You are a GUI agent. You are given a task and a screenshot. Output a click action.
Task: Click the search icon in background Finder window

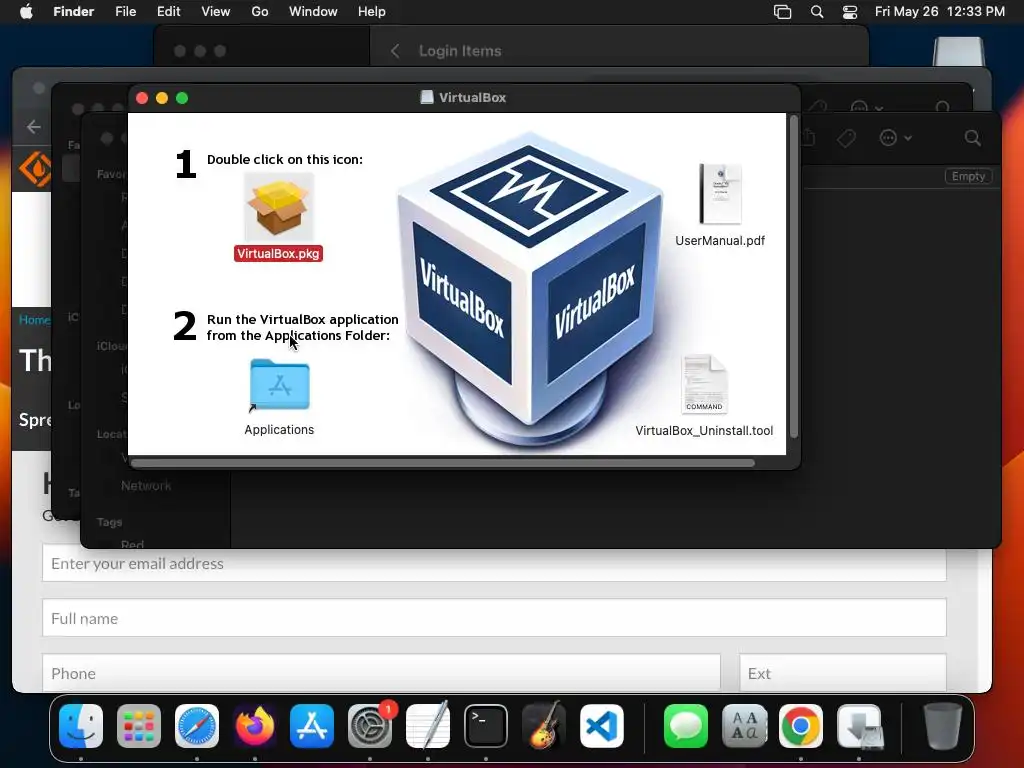tap(973, 138)
